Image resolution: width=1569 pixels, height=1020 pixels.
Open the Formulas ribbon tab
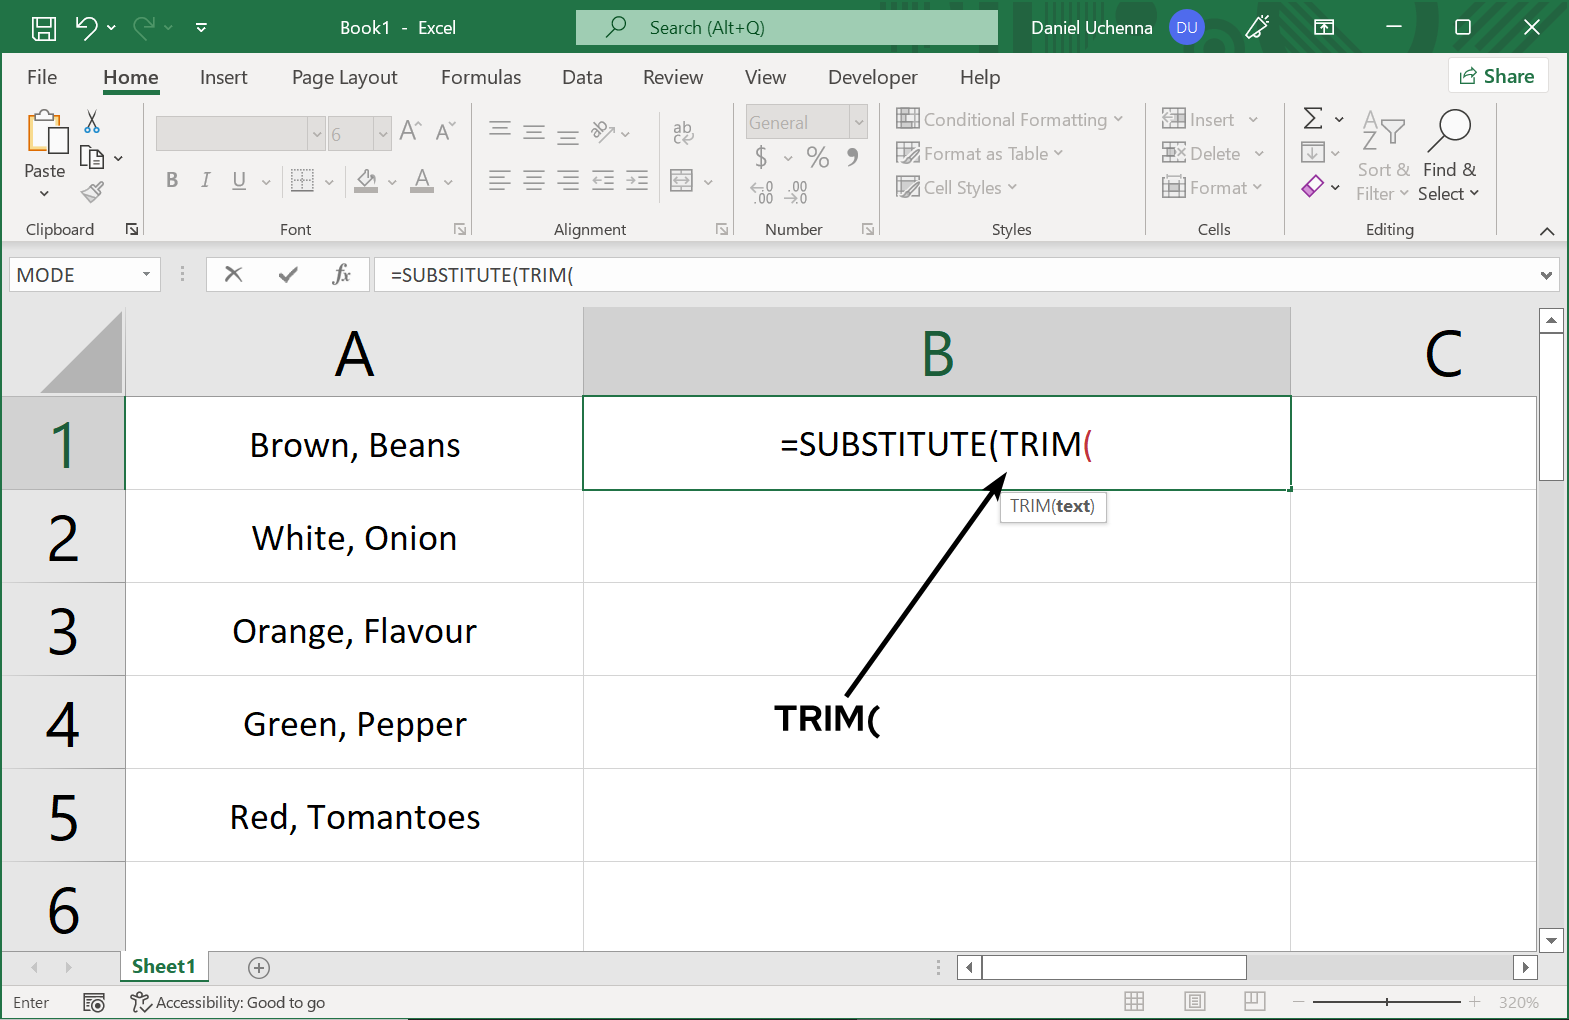point(481,77)
